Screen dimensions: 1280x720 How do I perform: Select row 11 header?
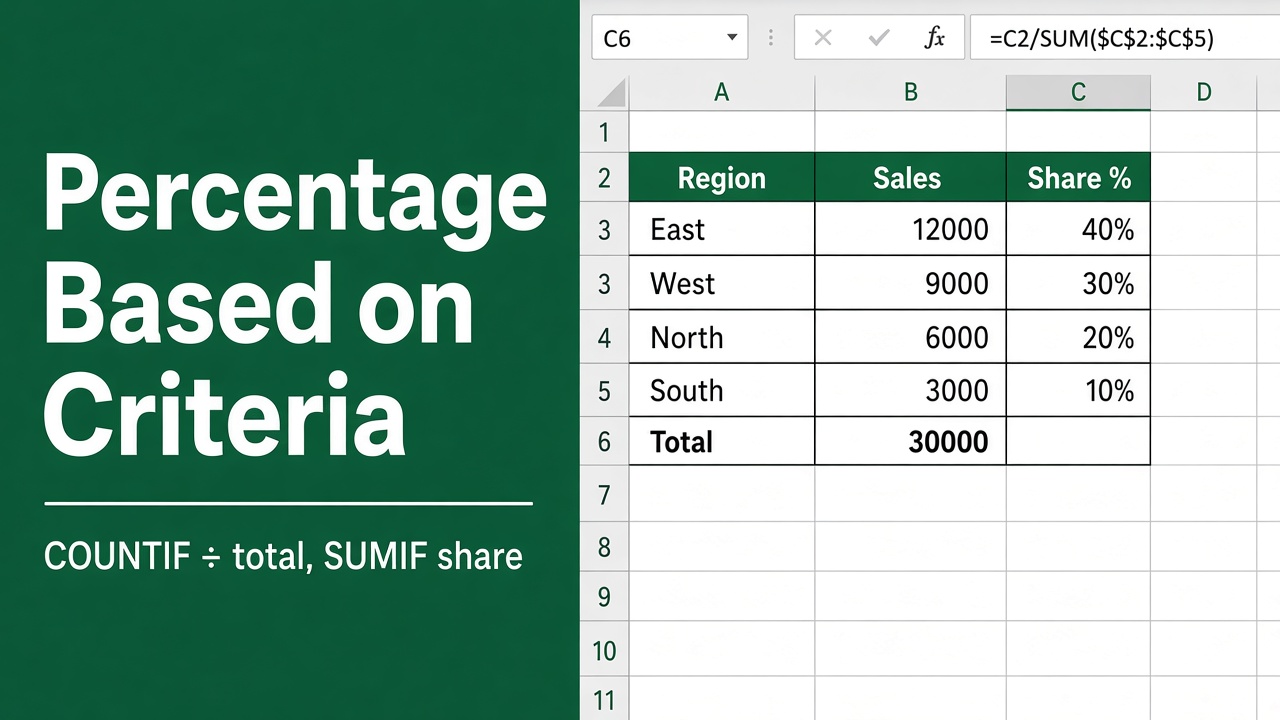point(604,699)
